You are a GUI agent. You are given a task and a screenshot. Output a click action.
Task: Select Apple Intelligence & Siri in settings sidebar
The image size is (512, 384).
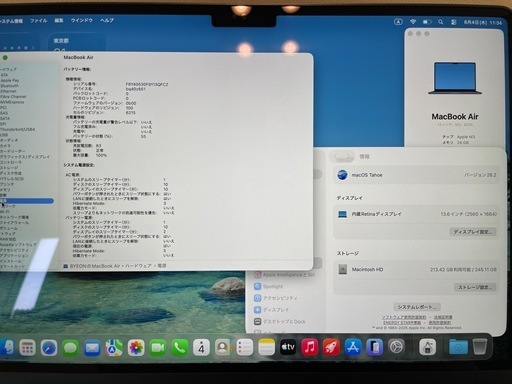pyautogui.click(x=284, y=275)
